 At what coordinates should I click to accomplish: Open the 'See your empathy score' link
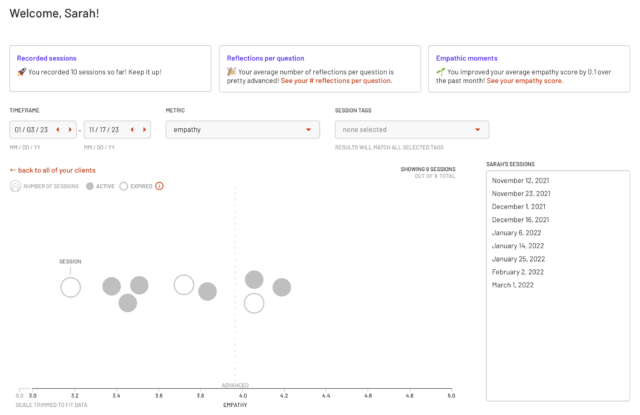(x=527, y=80)
